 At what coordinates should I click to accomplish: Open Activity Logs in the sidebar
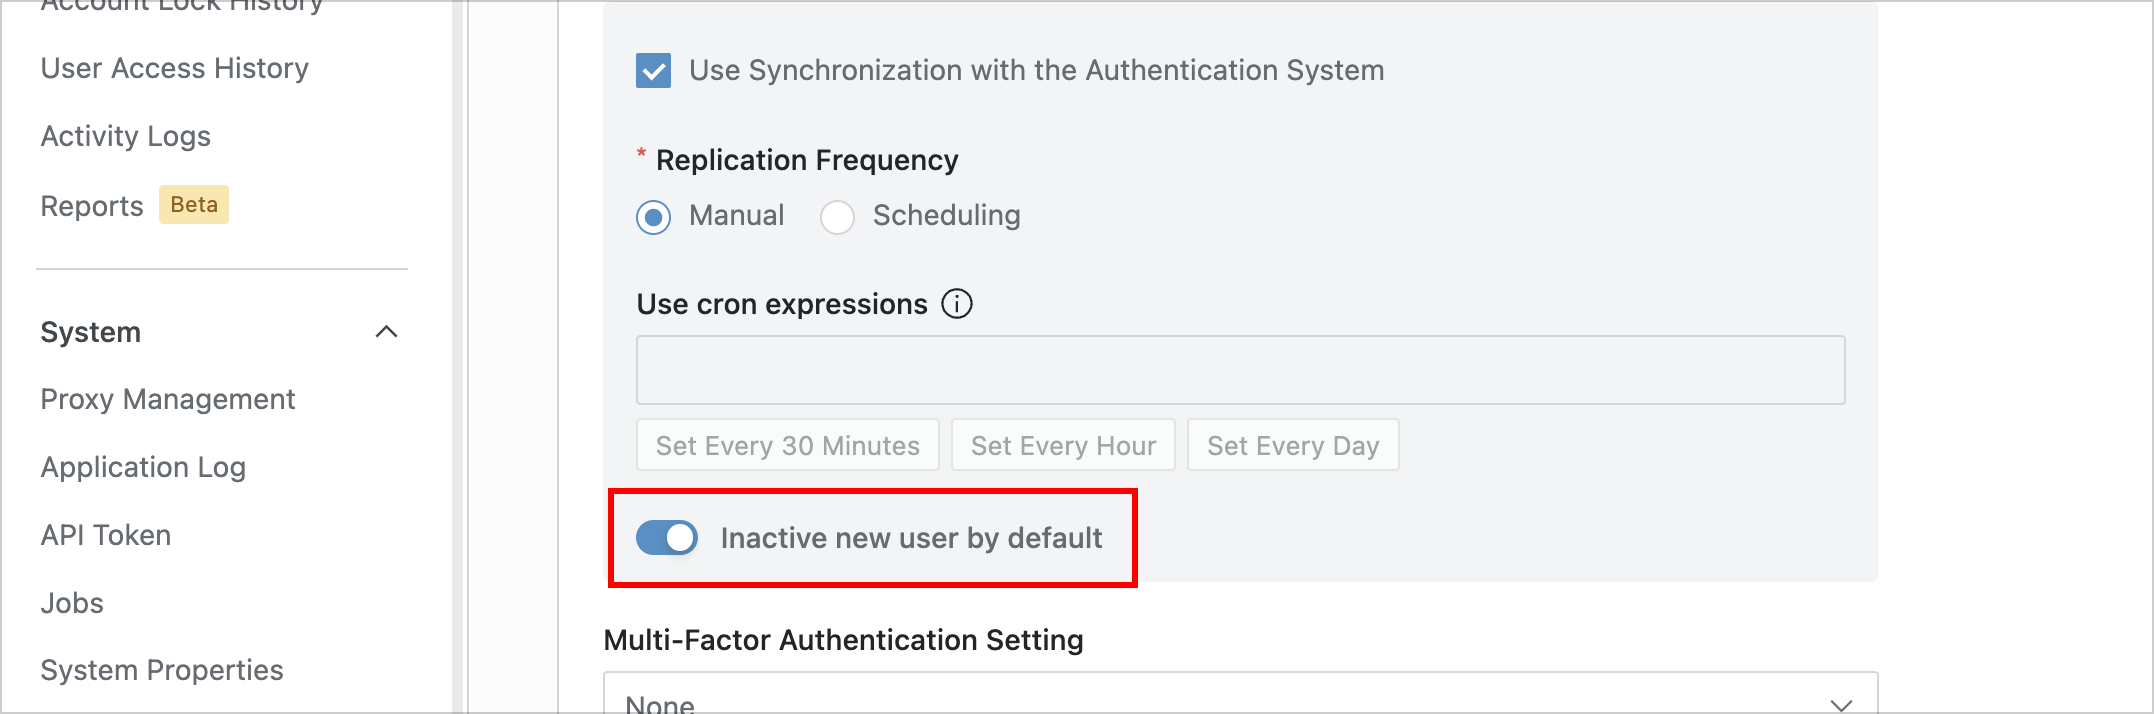[x=126, y=136]
